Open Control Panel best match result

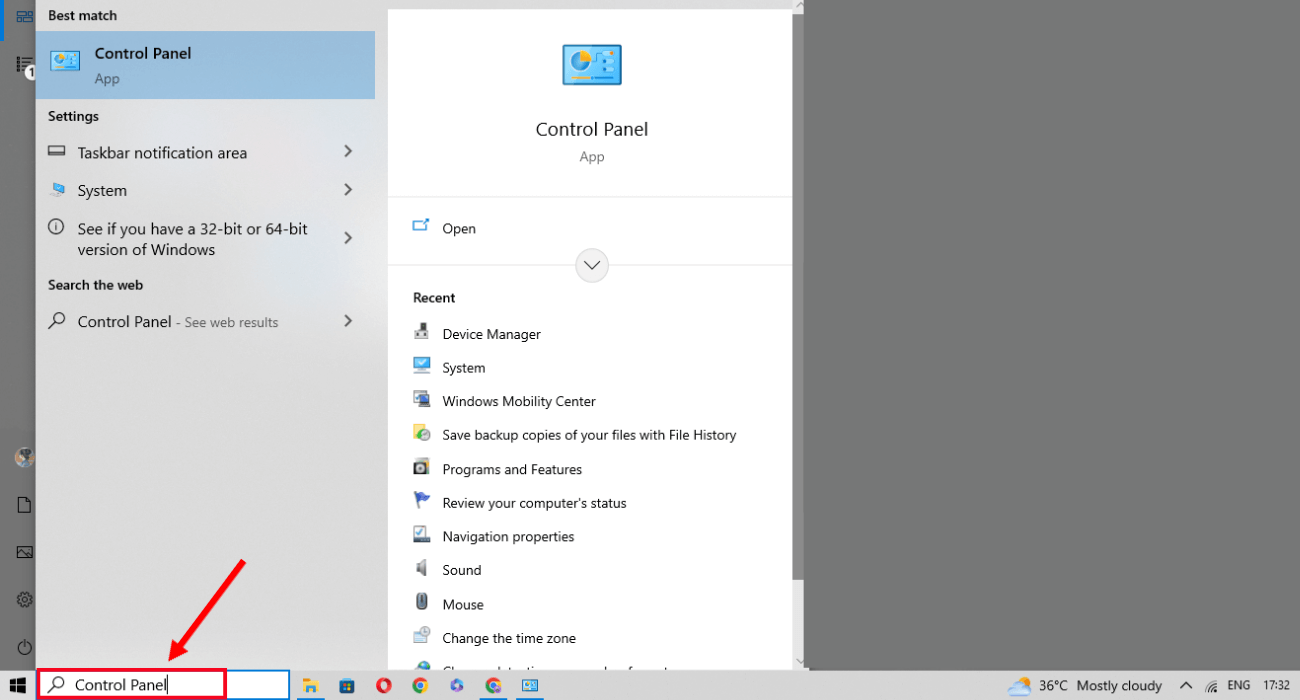205,65
